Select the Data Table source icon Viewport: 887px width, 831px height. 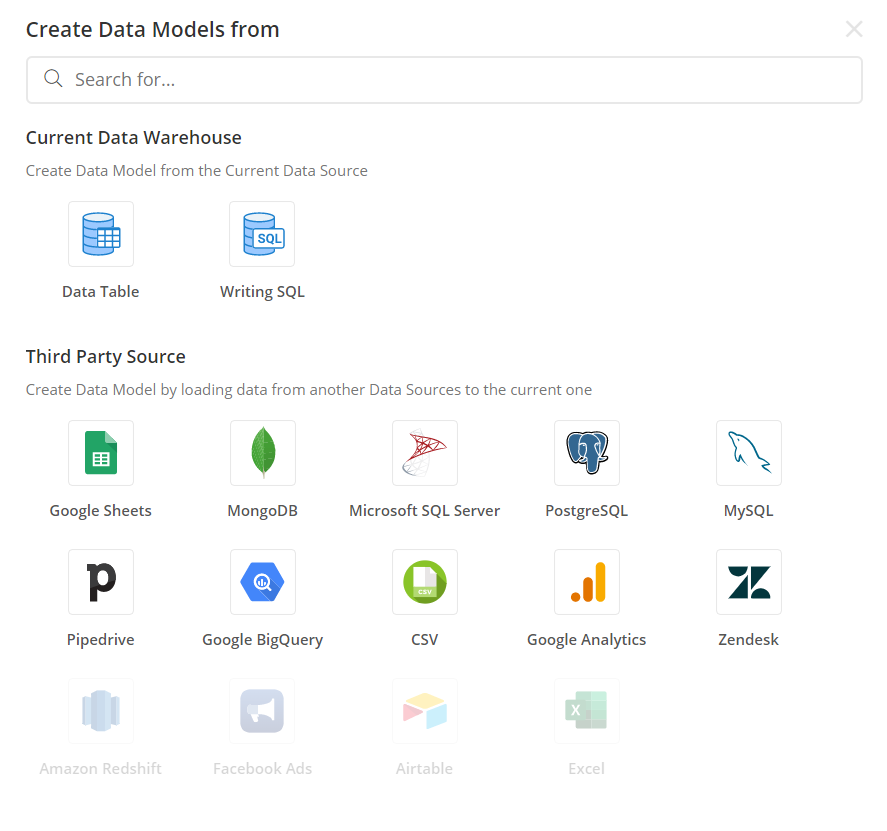(101, 234)
